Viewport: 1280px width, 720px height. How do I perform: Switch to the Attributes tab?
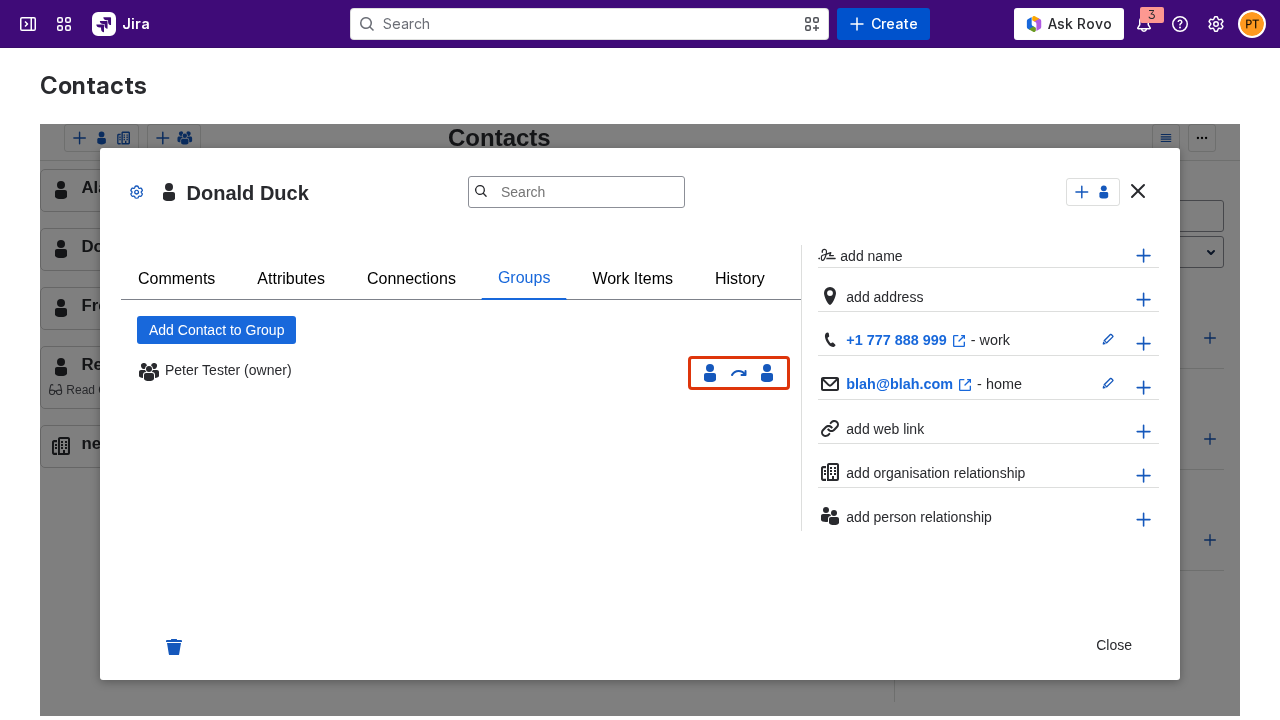click(x=291, y=279)
